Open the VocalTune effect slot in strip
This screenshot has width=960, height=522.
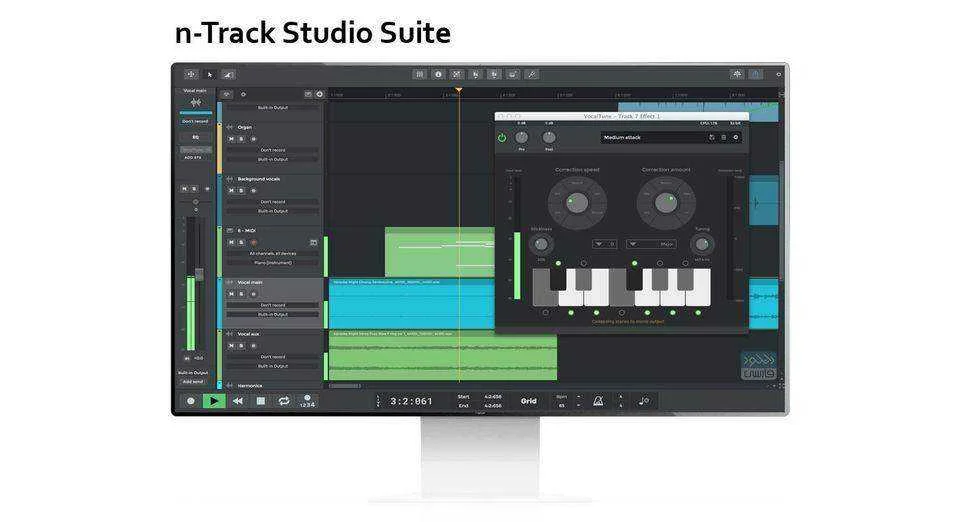pos(196,150)
